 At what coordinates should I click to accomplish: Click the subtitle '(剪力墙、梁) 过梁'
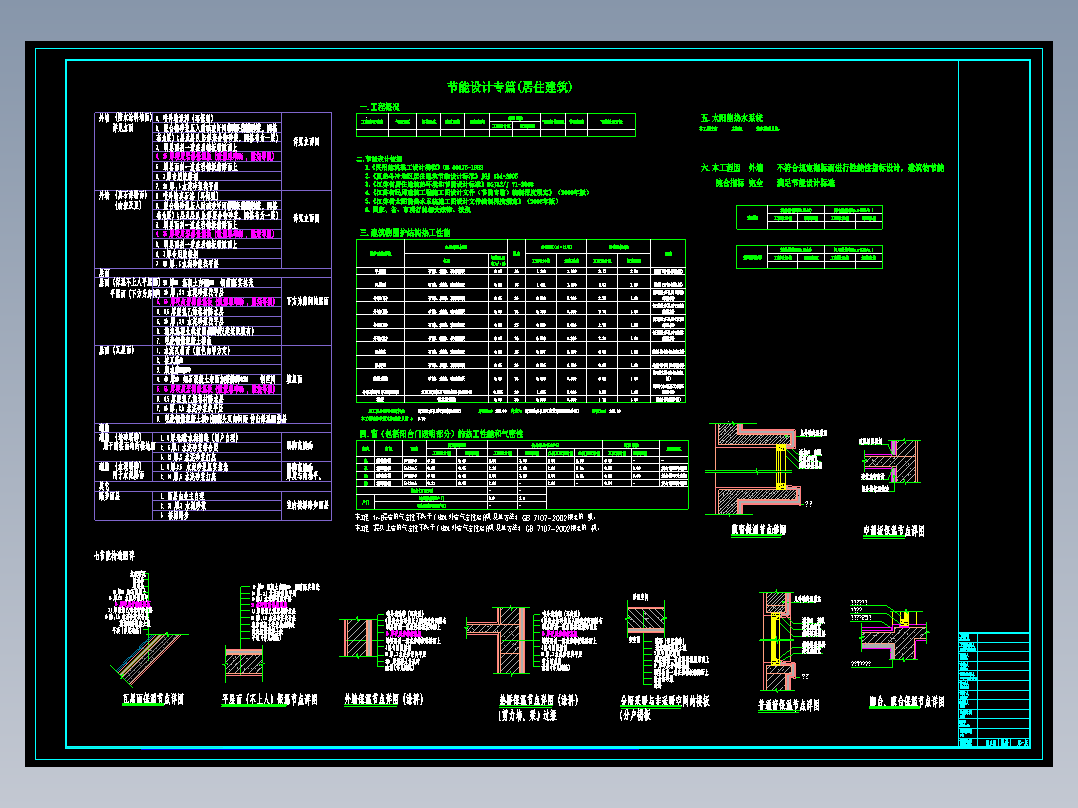[527, 716]
